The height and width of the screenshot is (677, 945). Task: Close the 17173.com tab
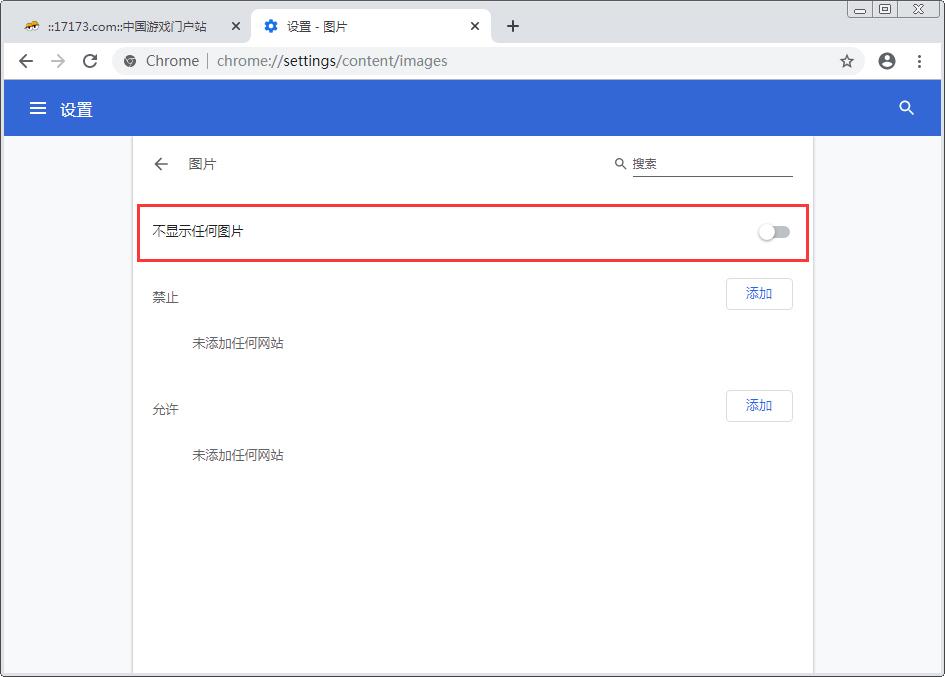[x=236, y=27]
